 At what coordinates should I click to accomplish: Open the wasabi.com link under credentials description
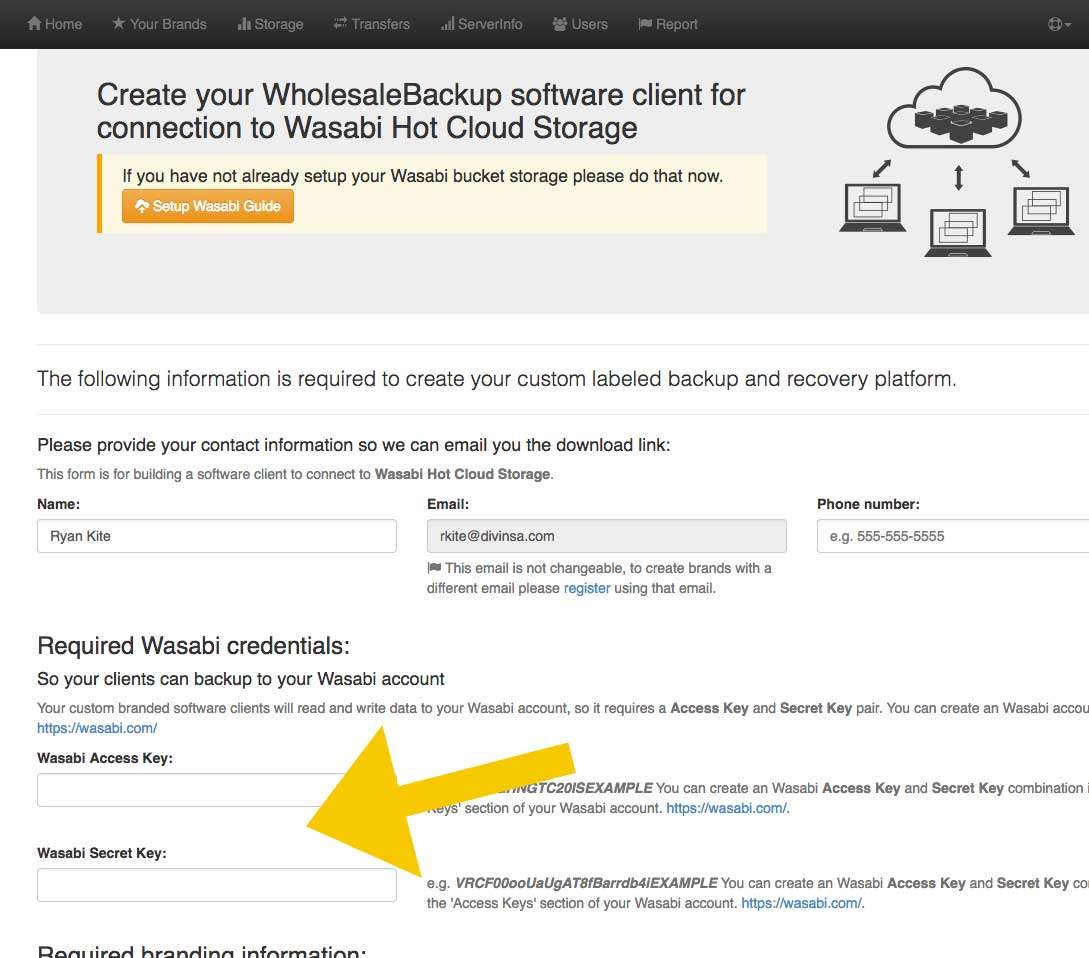(97, 728)
